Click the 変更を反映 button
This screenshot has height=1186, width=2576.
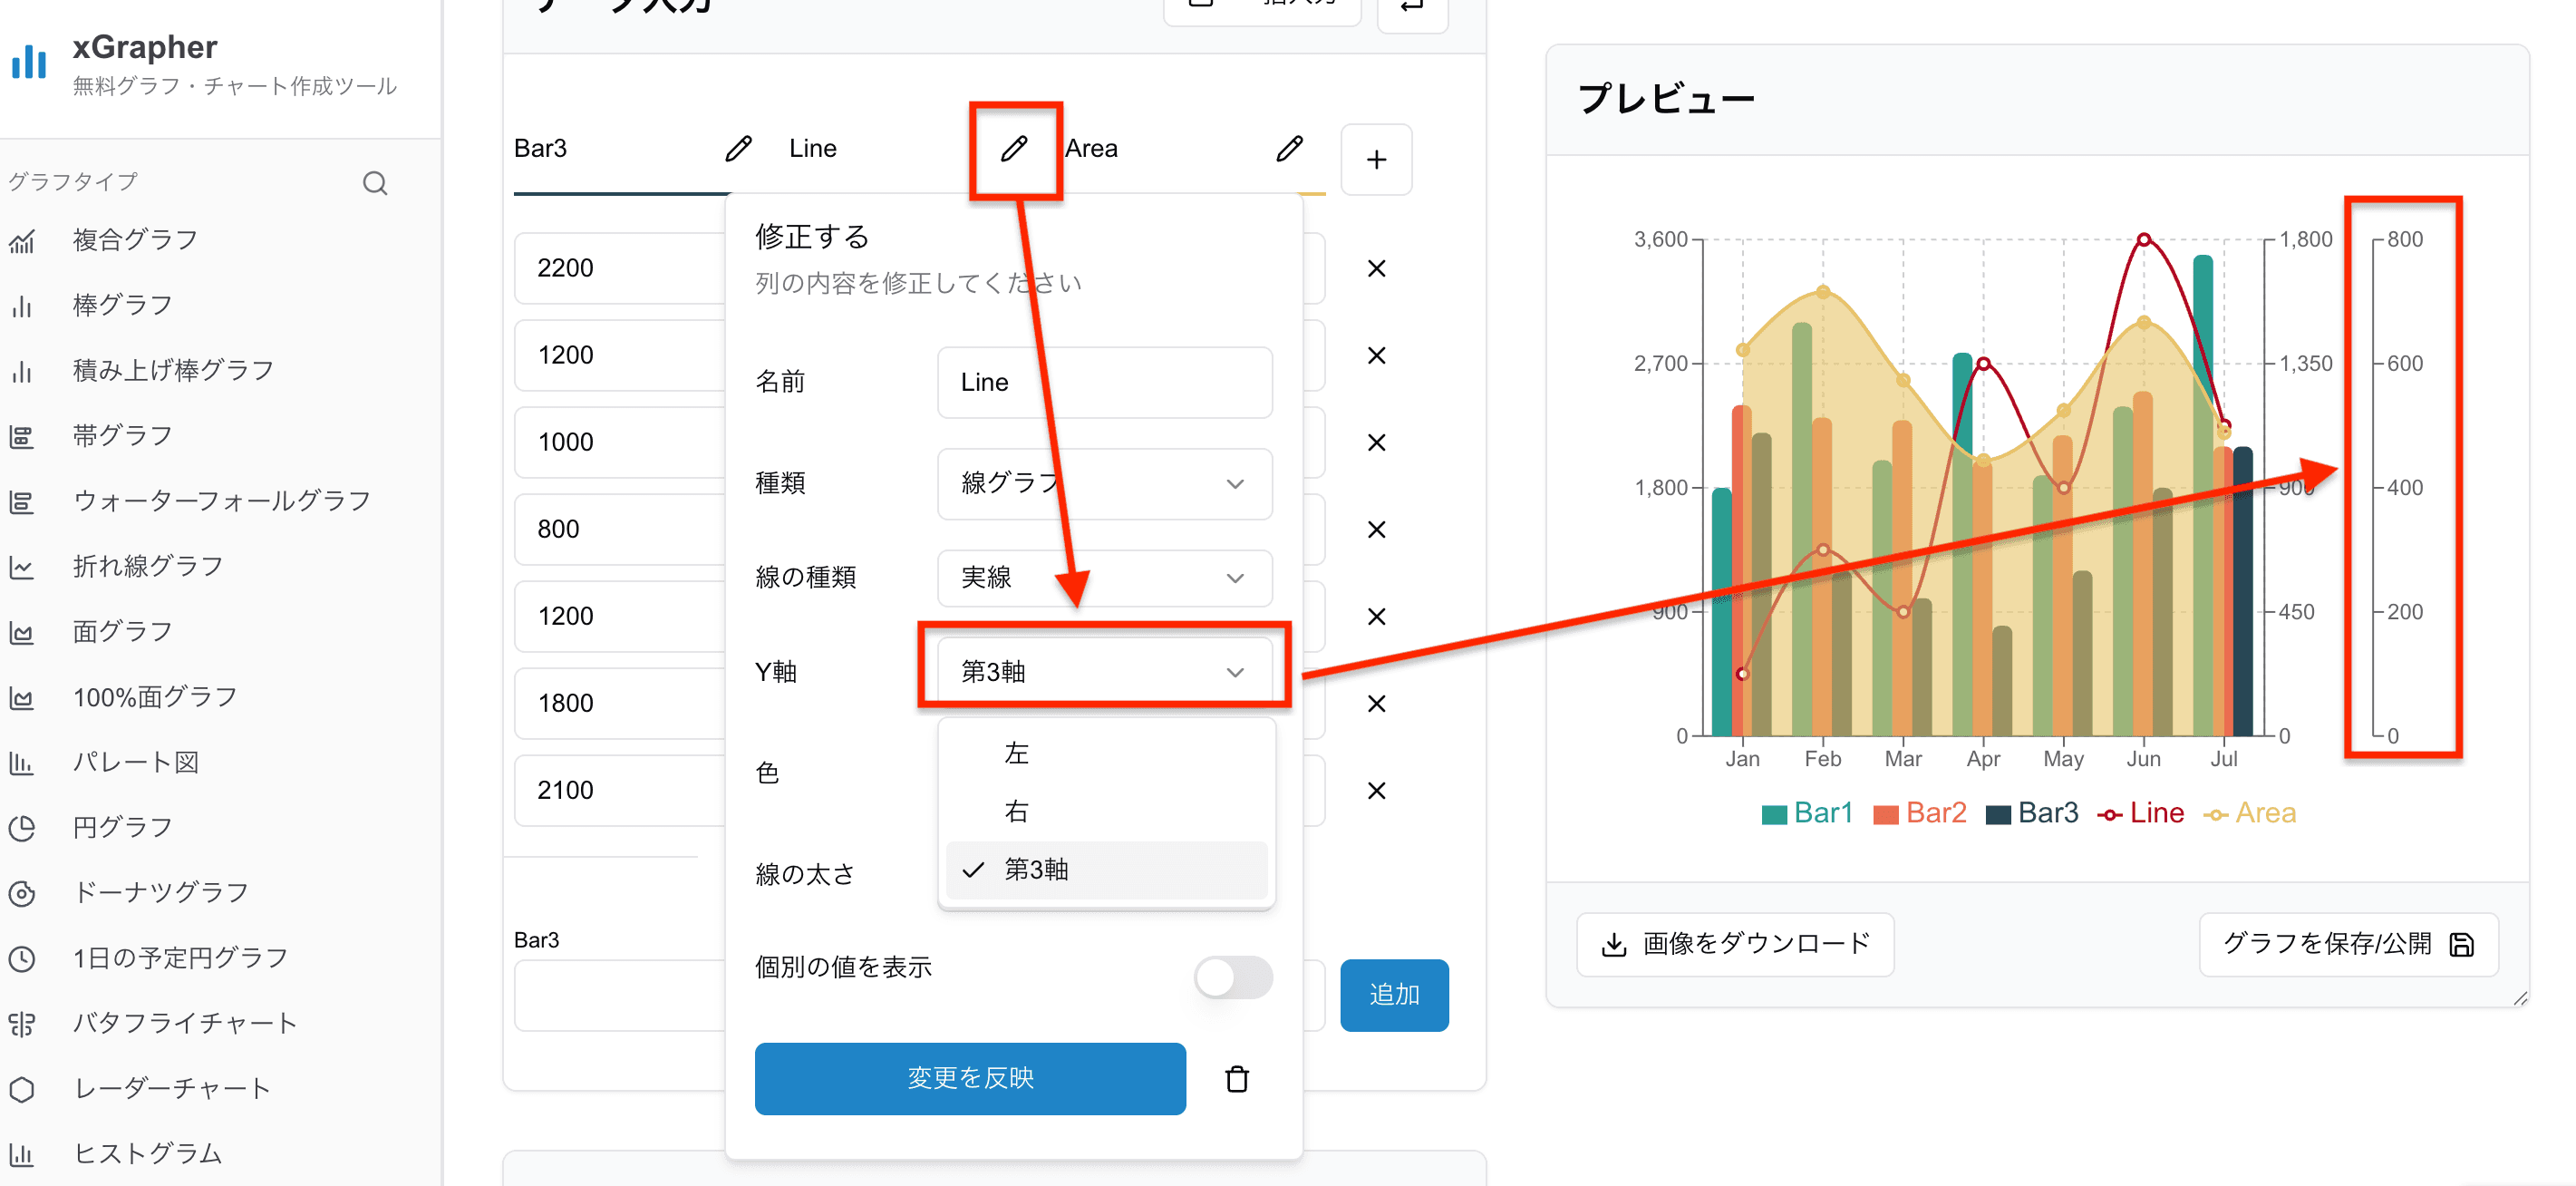pos(970,1079)
